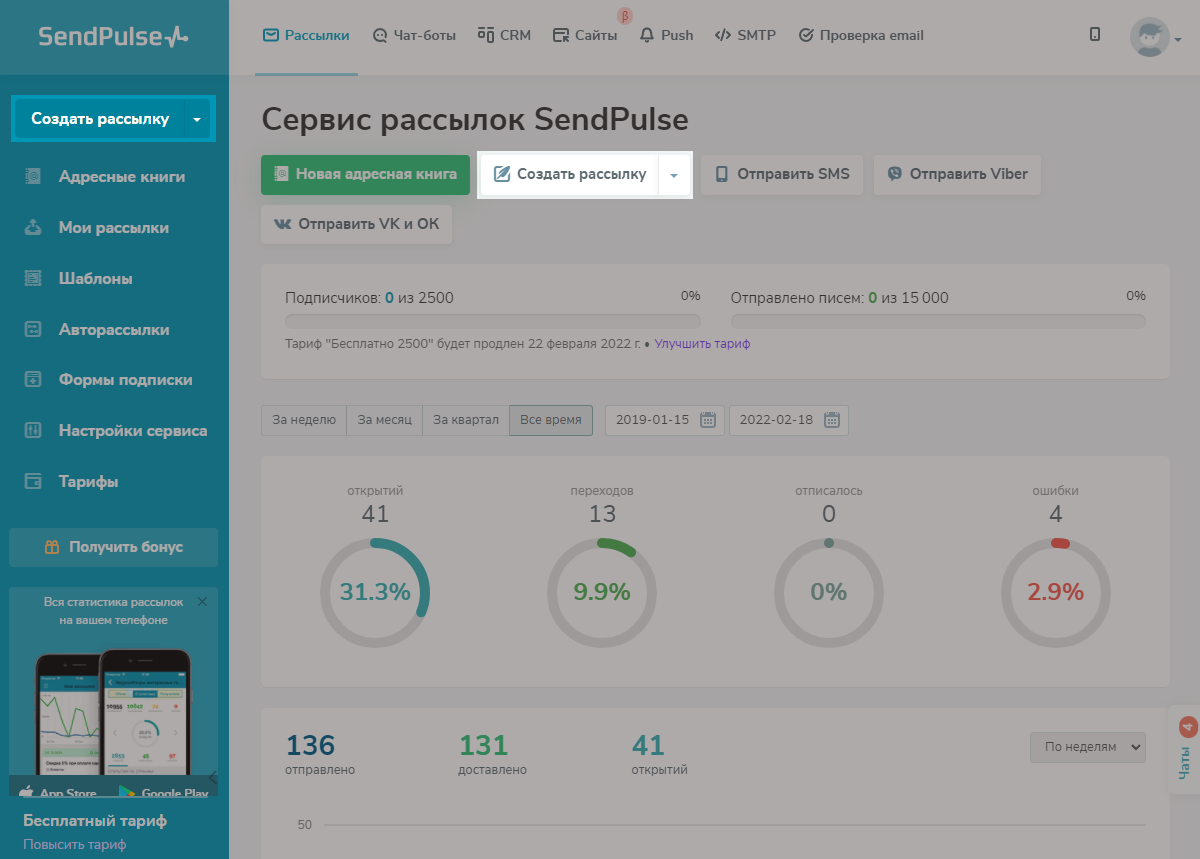Open the Чаты side panel tab
Image resolution: width=1200 pixels, height=859 pixels.
click(1186, 750)
